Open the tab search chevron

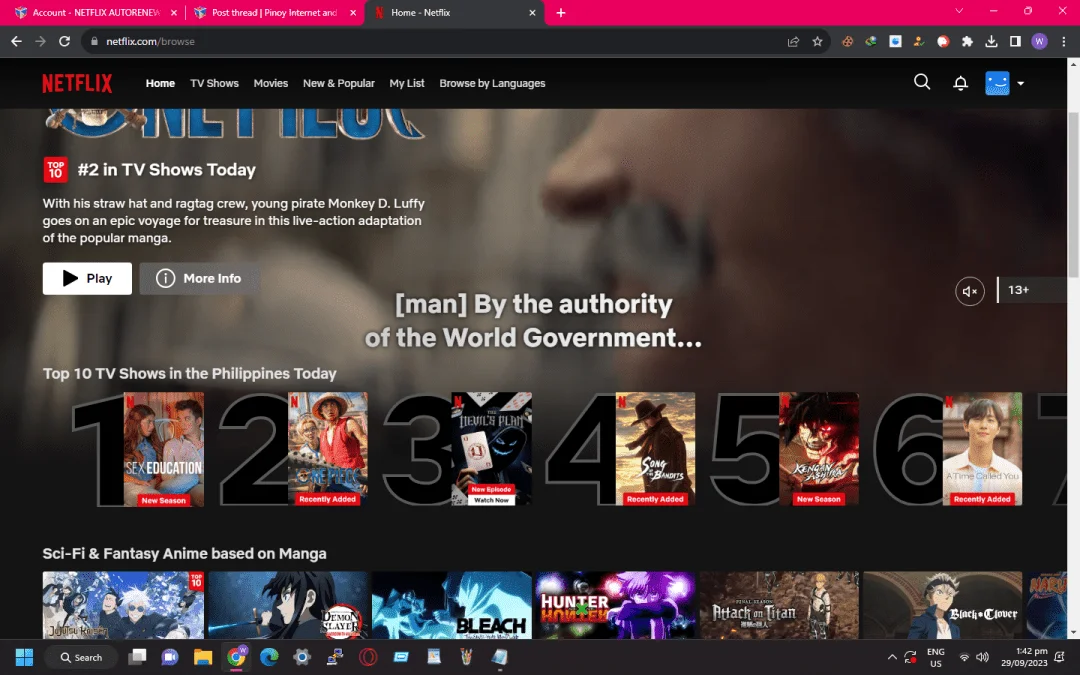pos(959,11)
